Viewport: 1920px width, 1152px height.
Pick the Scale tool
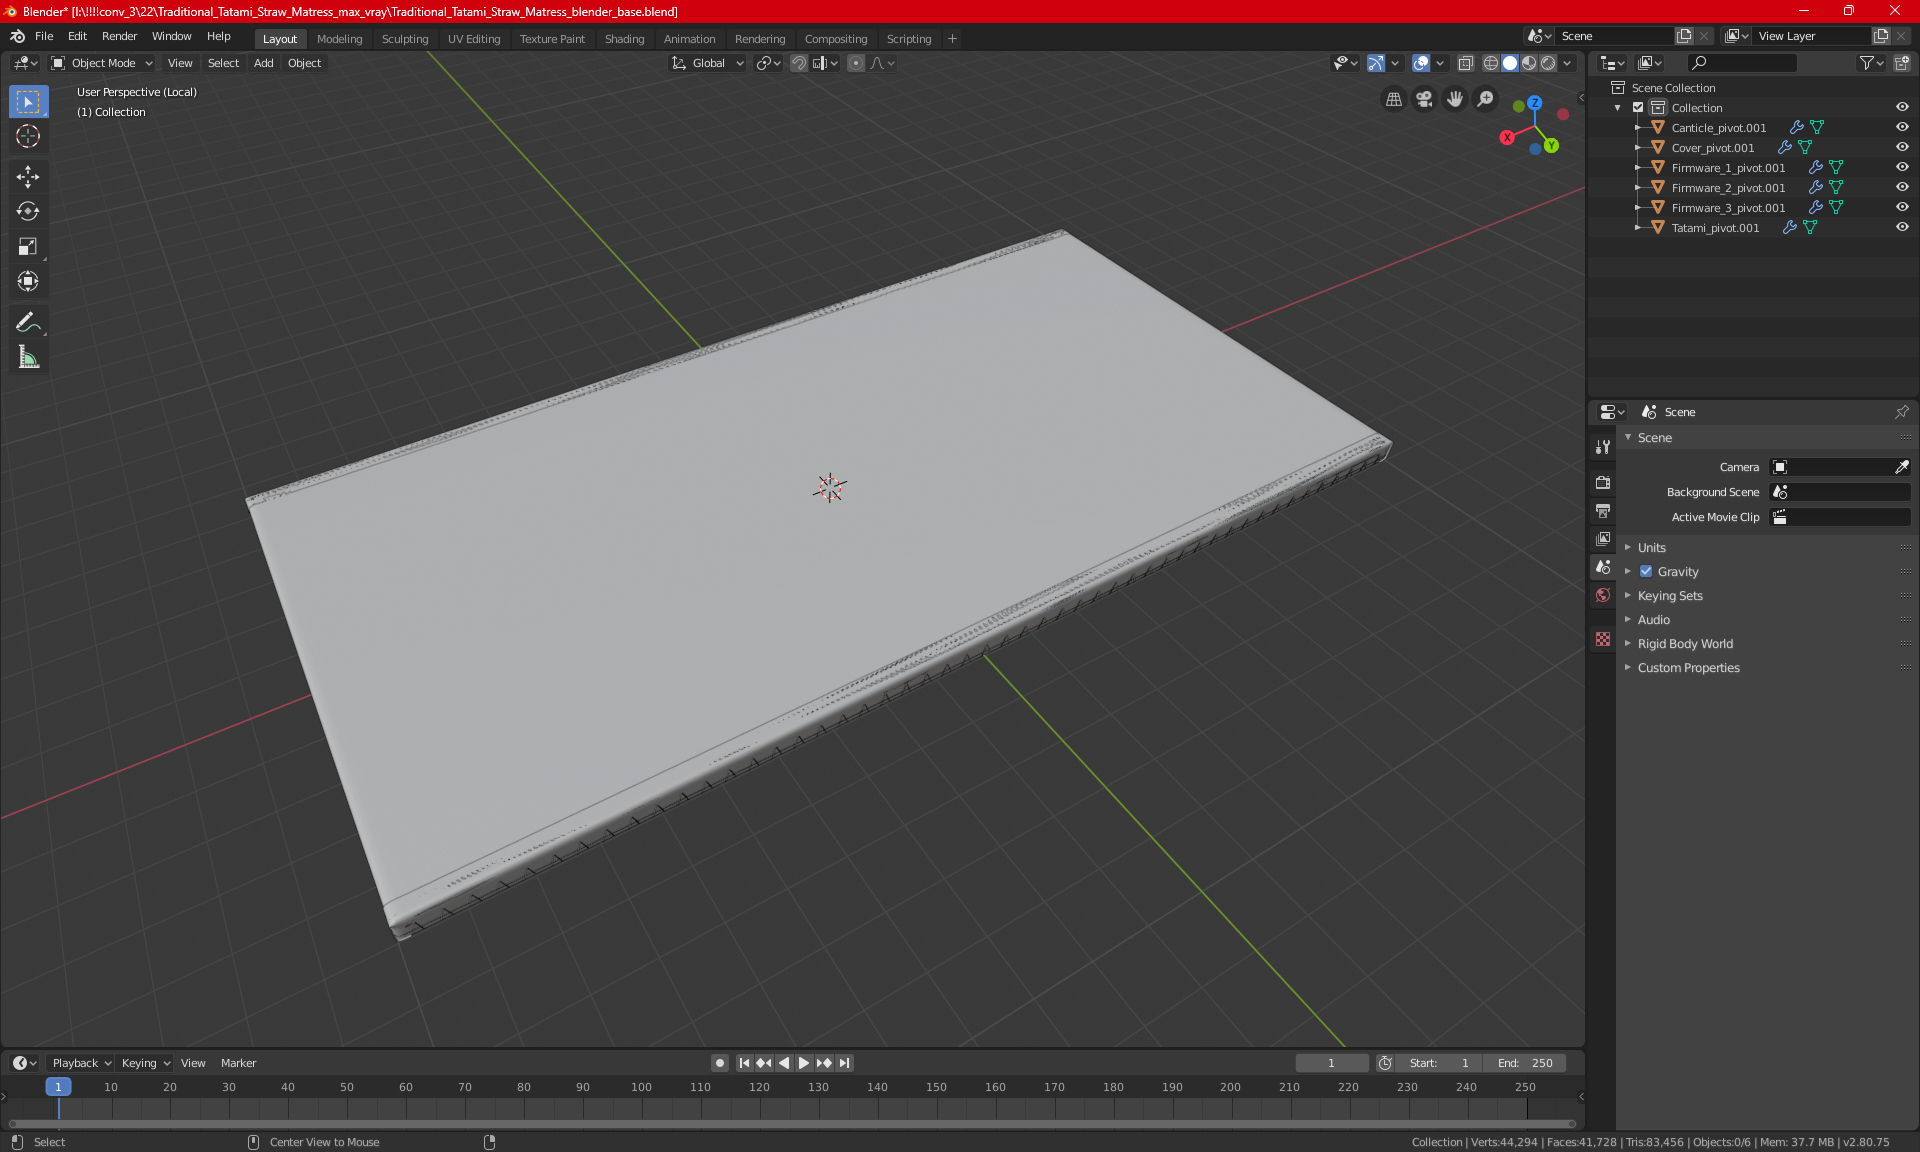28,246
